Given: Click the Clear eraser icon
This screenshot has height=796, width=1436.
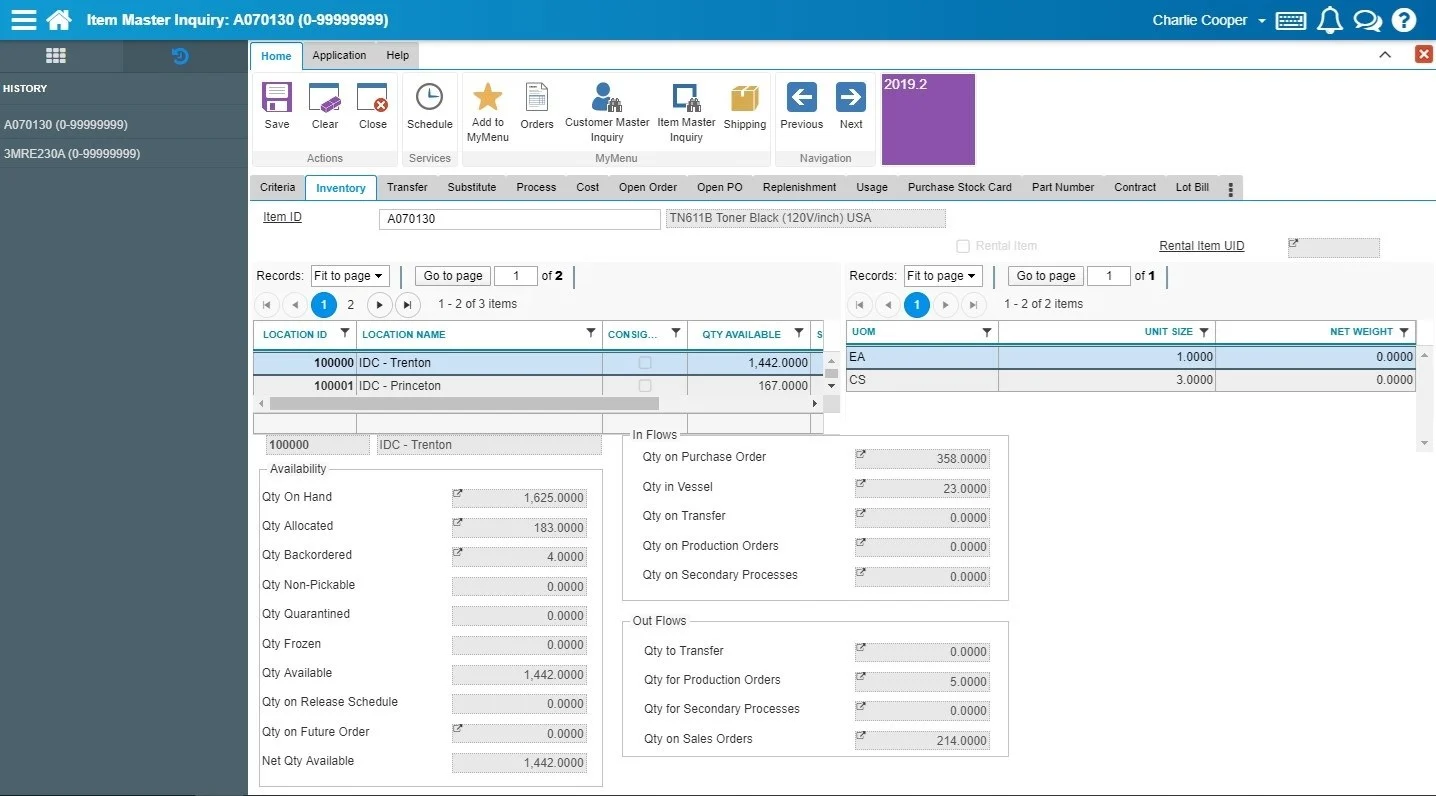Looking at the screenshot, I should (x=325, y=98).
